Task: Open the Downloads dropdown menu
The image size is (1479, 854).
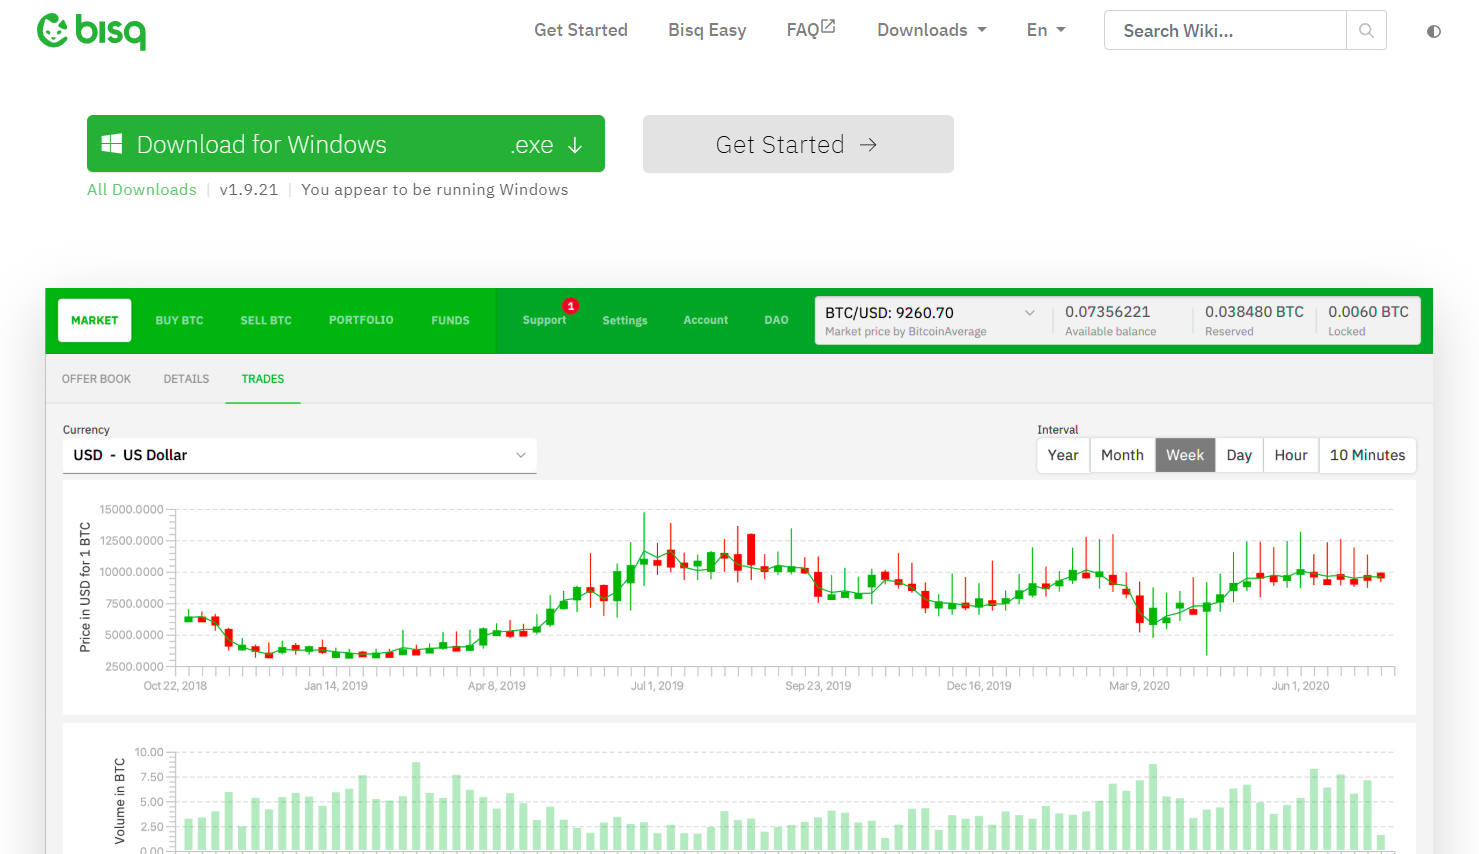Action: [932, 30]
